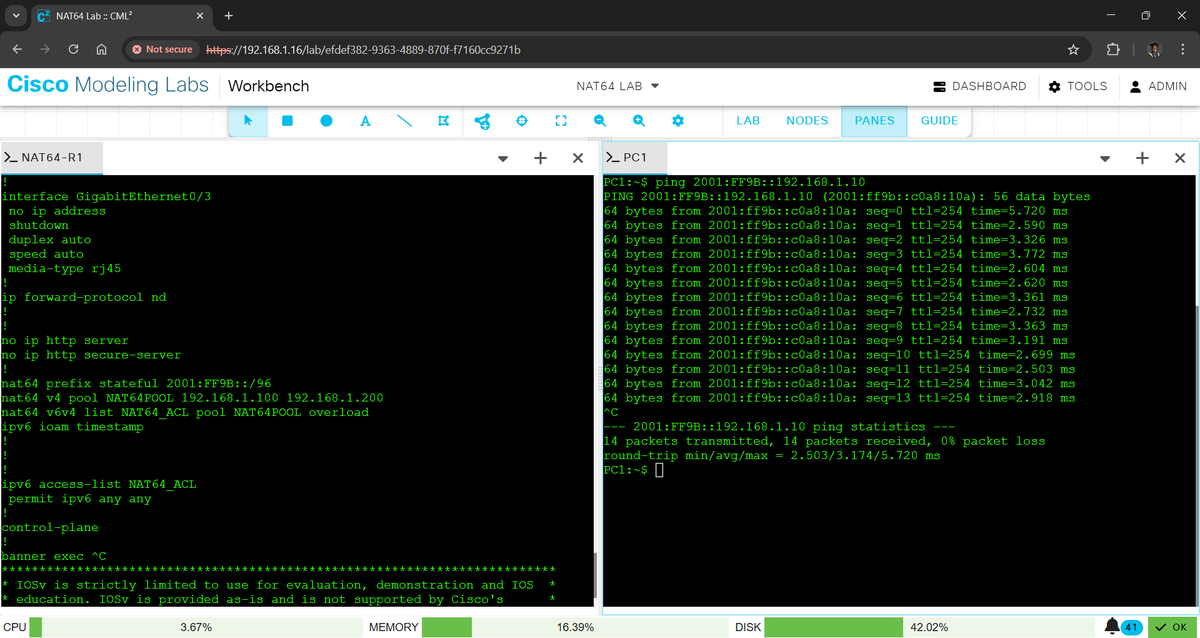This screenshot has width=1200, height=638.
Task: Add a tab in PC1 pane
Action: point(1142,158)
